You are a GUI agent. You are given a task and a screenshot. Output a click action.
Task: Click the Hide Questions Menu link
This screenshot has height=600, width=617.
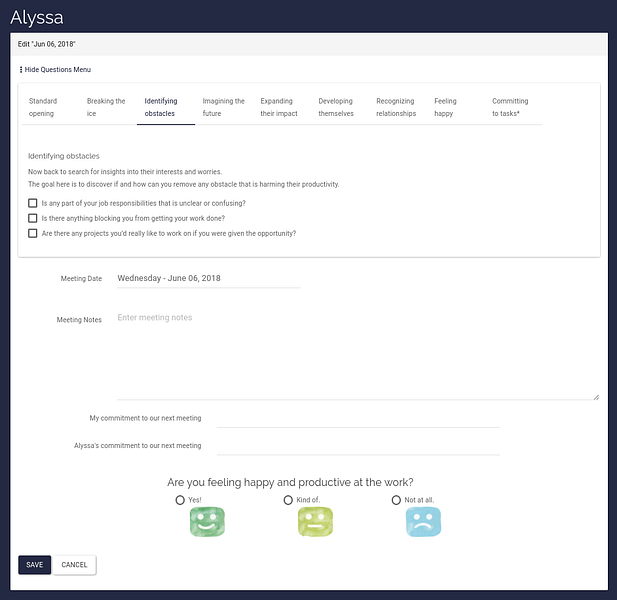(58, 70)
